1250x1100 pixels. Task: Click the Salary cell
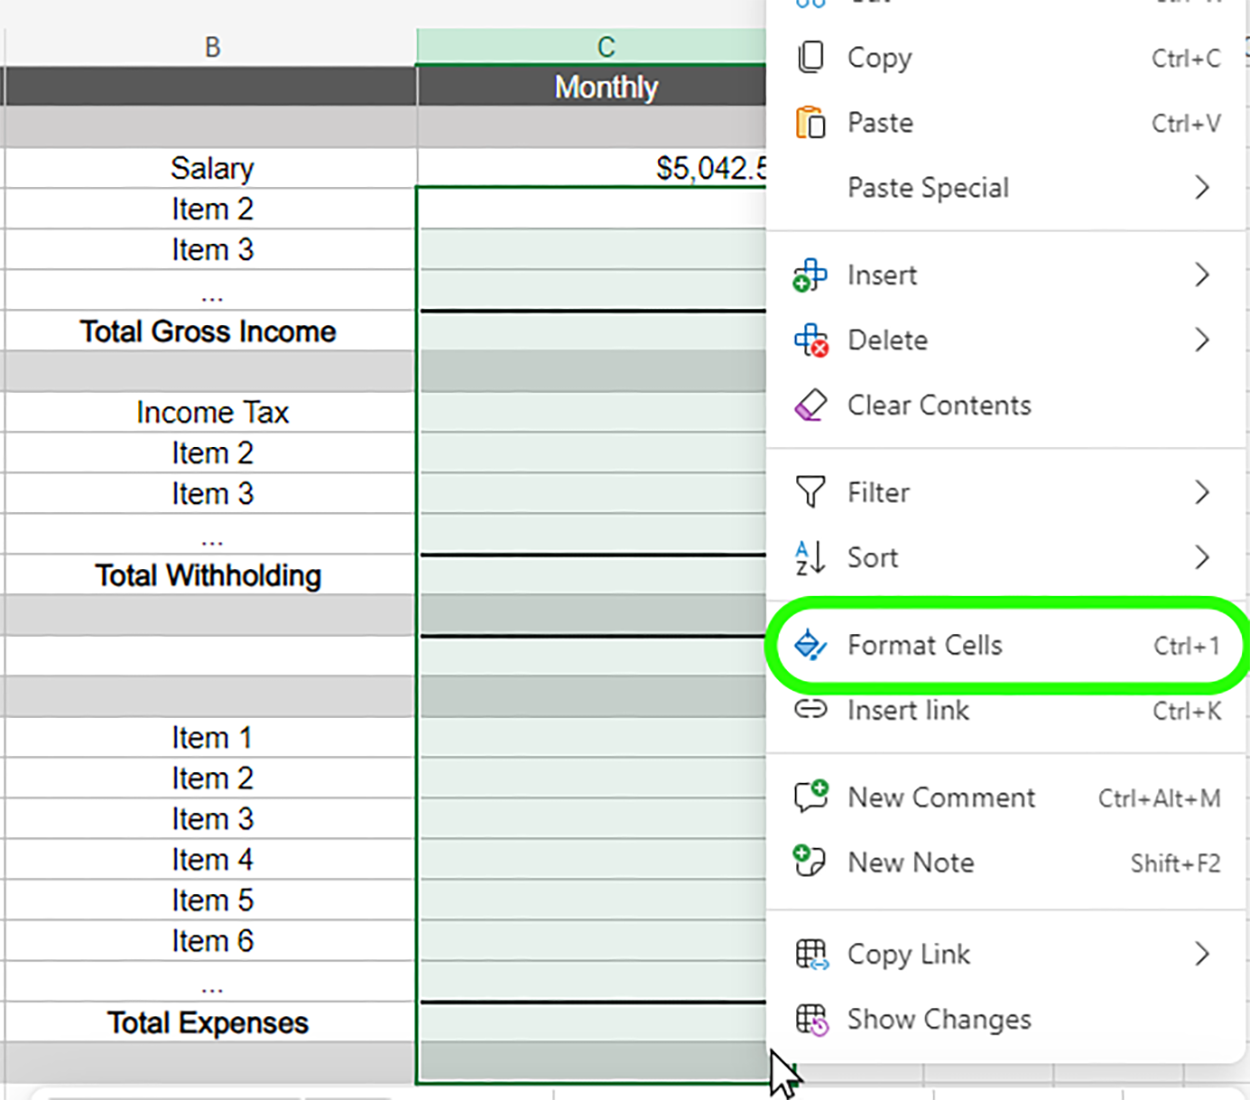coord(212,168)
